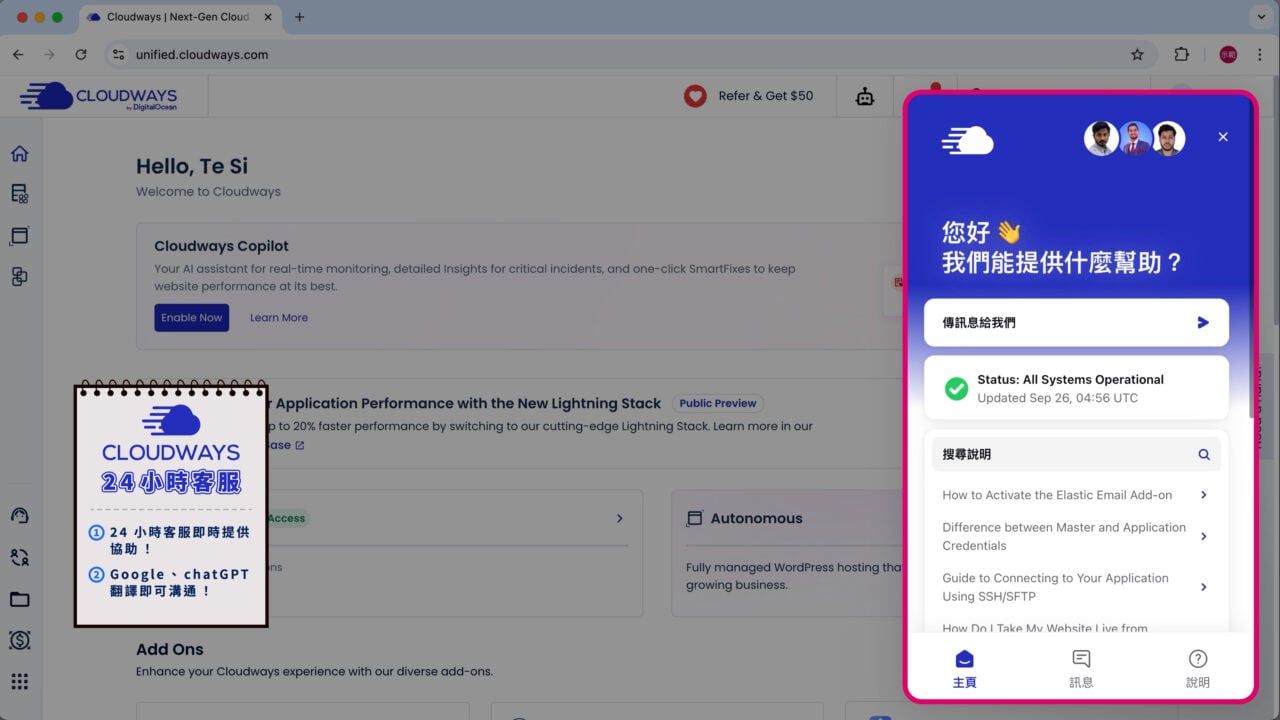Switch to the 訊息 tab in chat widget
The image size is (1280, 720).
pyautogui.click(x=1081, y=666)
